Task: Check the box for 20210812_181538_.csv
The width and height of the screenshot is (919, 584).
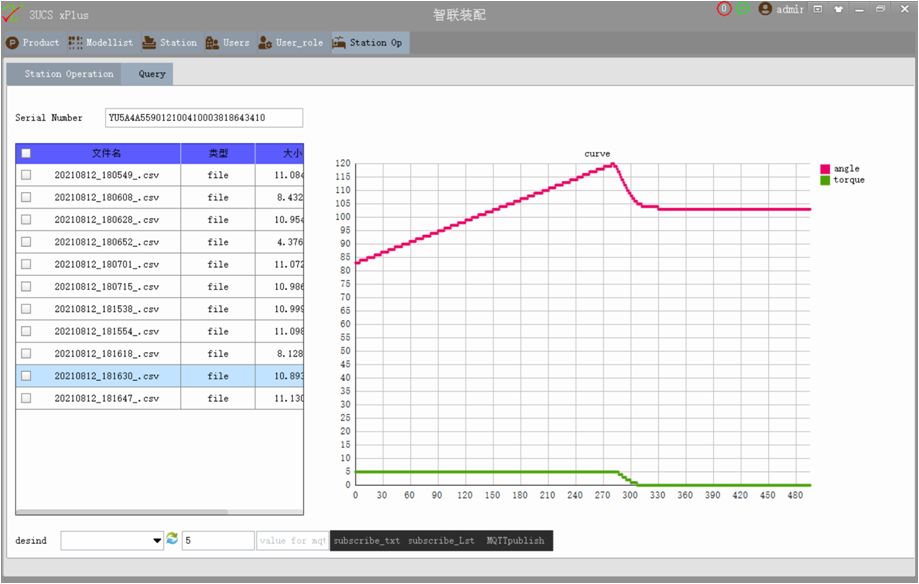Action: click(x=26, y=308)
